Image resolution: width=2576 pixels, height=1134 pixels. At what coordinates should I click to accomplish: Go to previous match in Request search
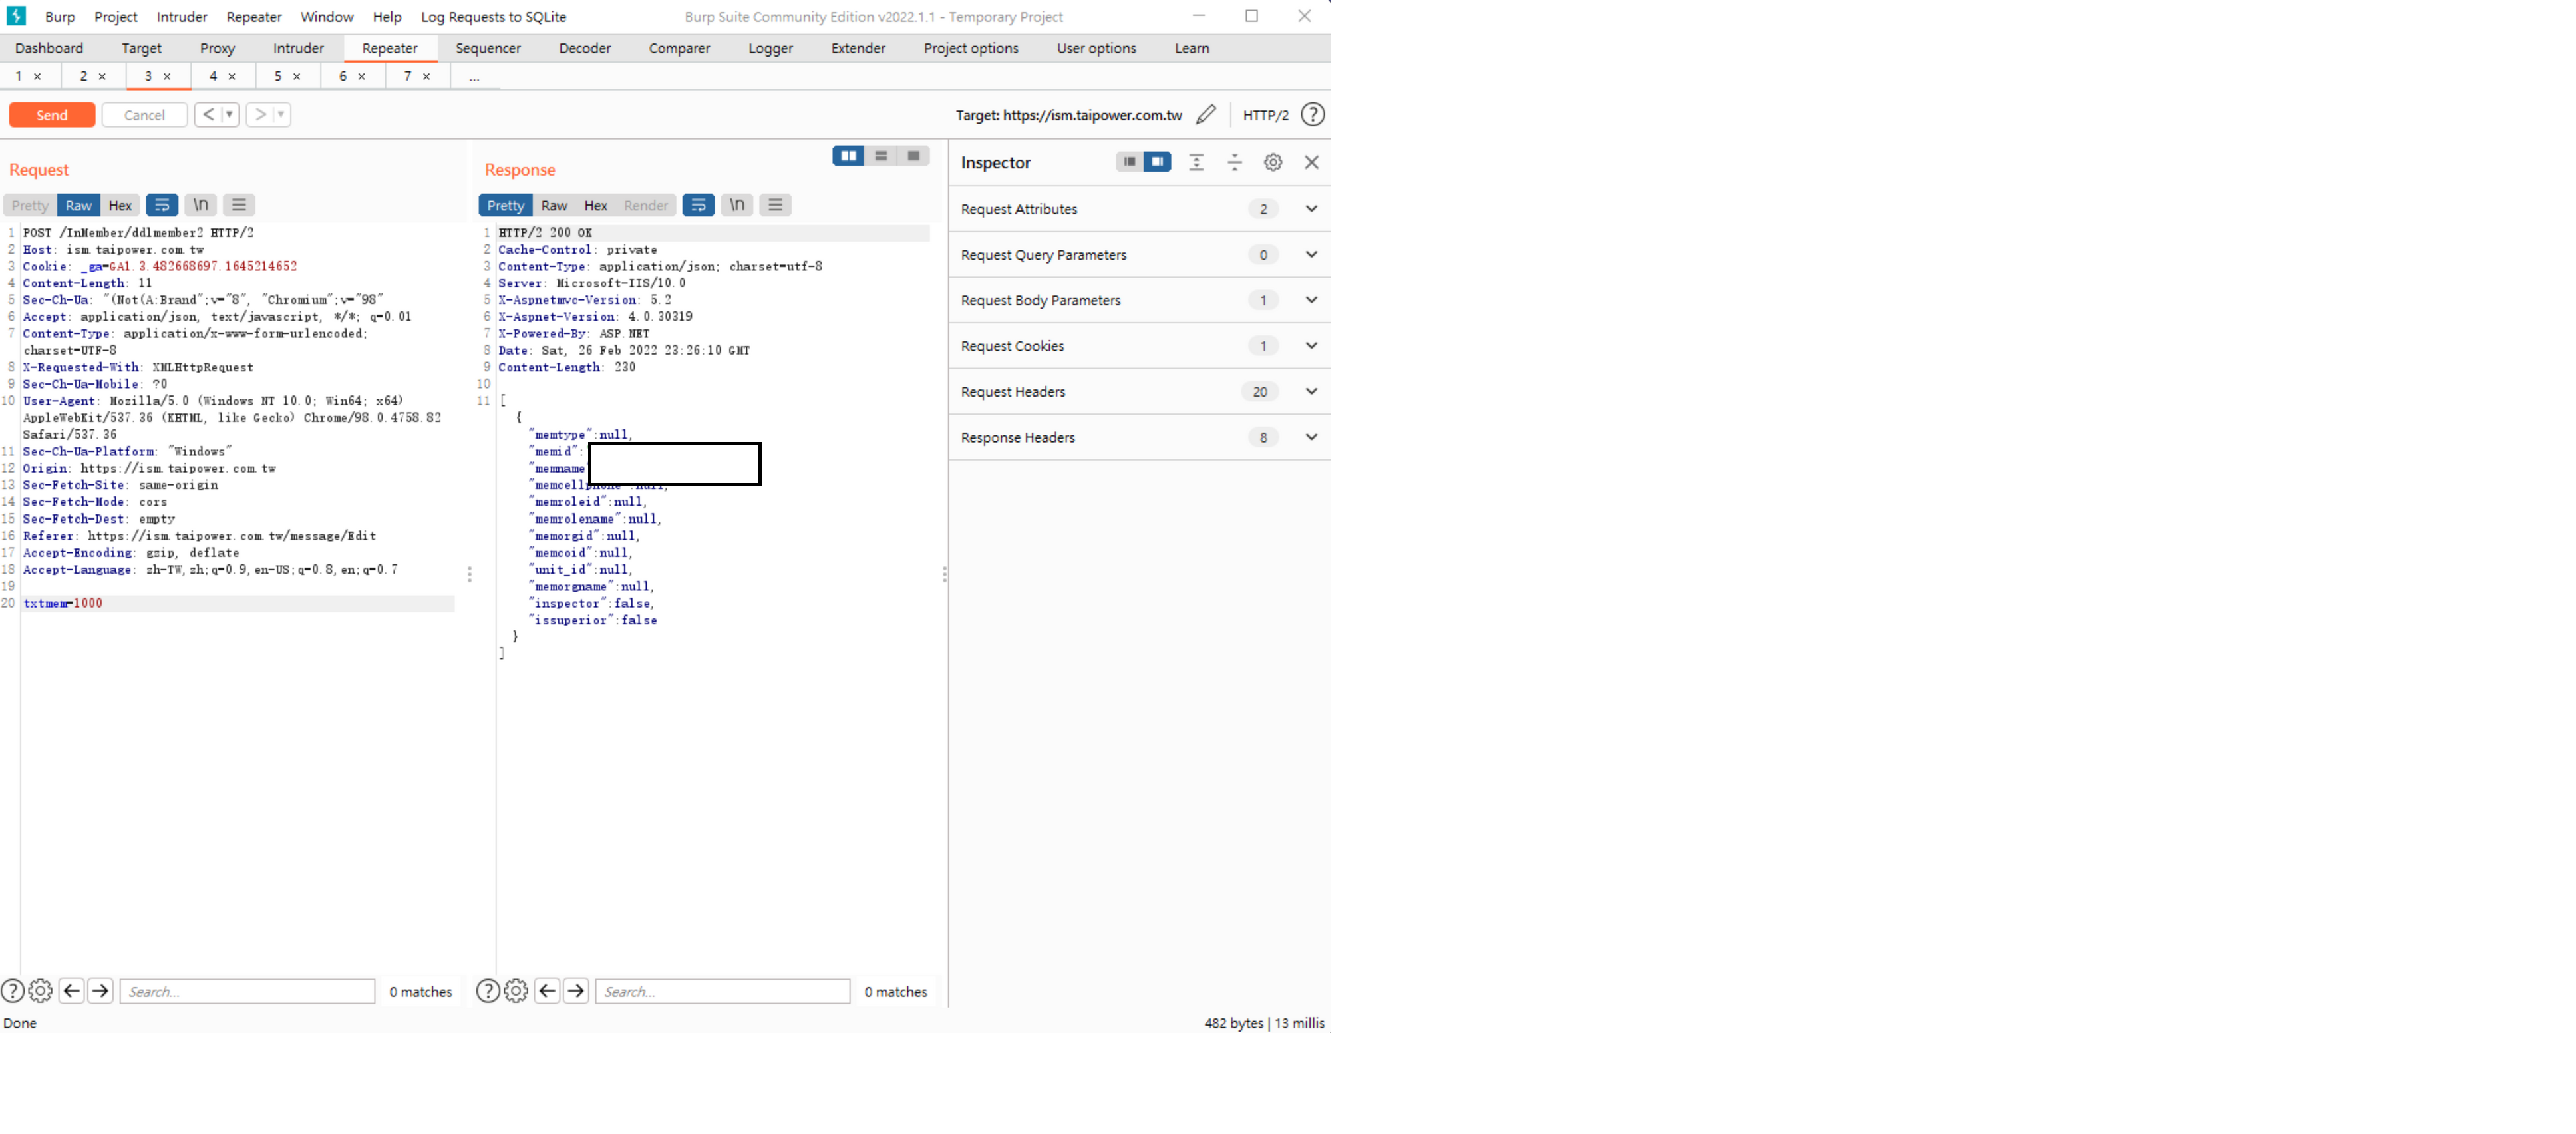pos(72,991)
